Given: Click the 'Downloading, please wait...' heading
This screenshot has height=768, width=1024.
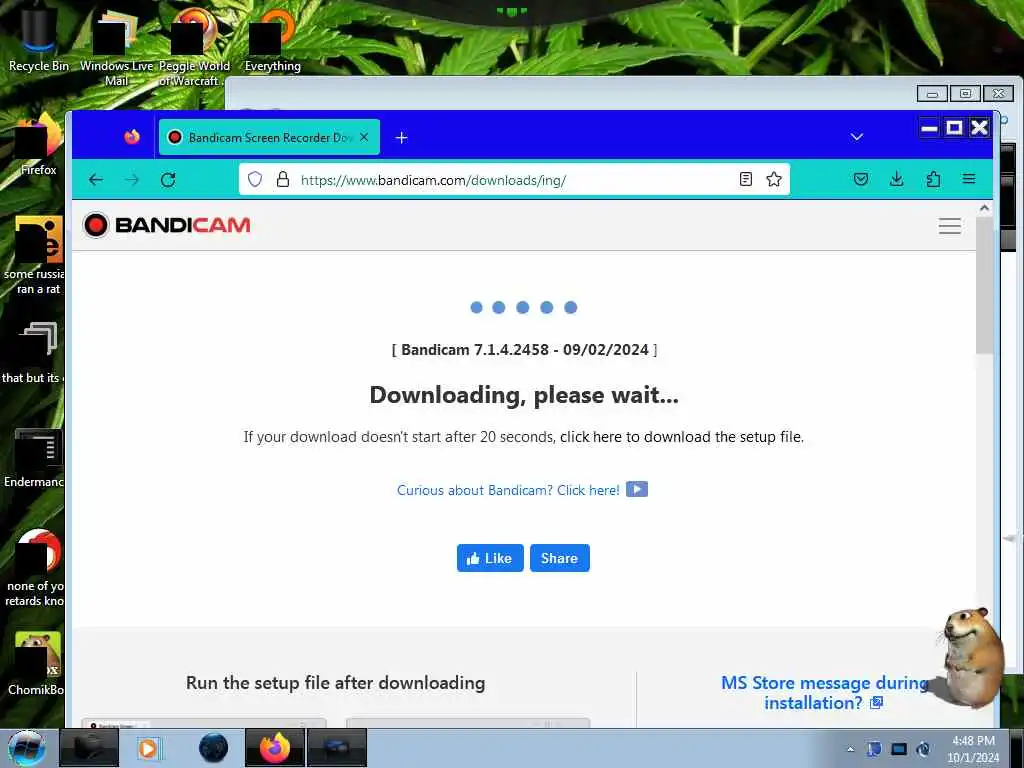Looking at the screenshot, I should point(524,395).
